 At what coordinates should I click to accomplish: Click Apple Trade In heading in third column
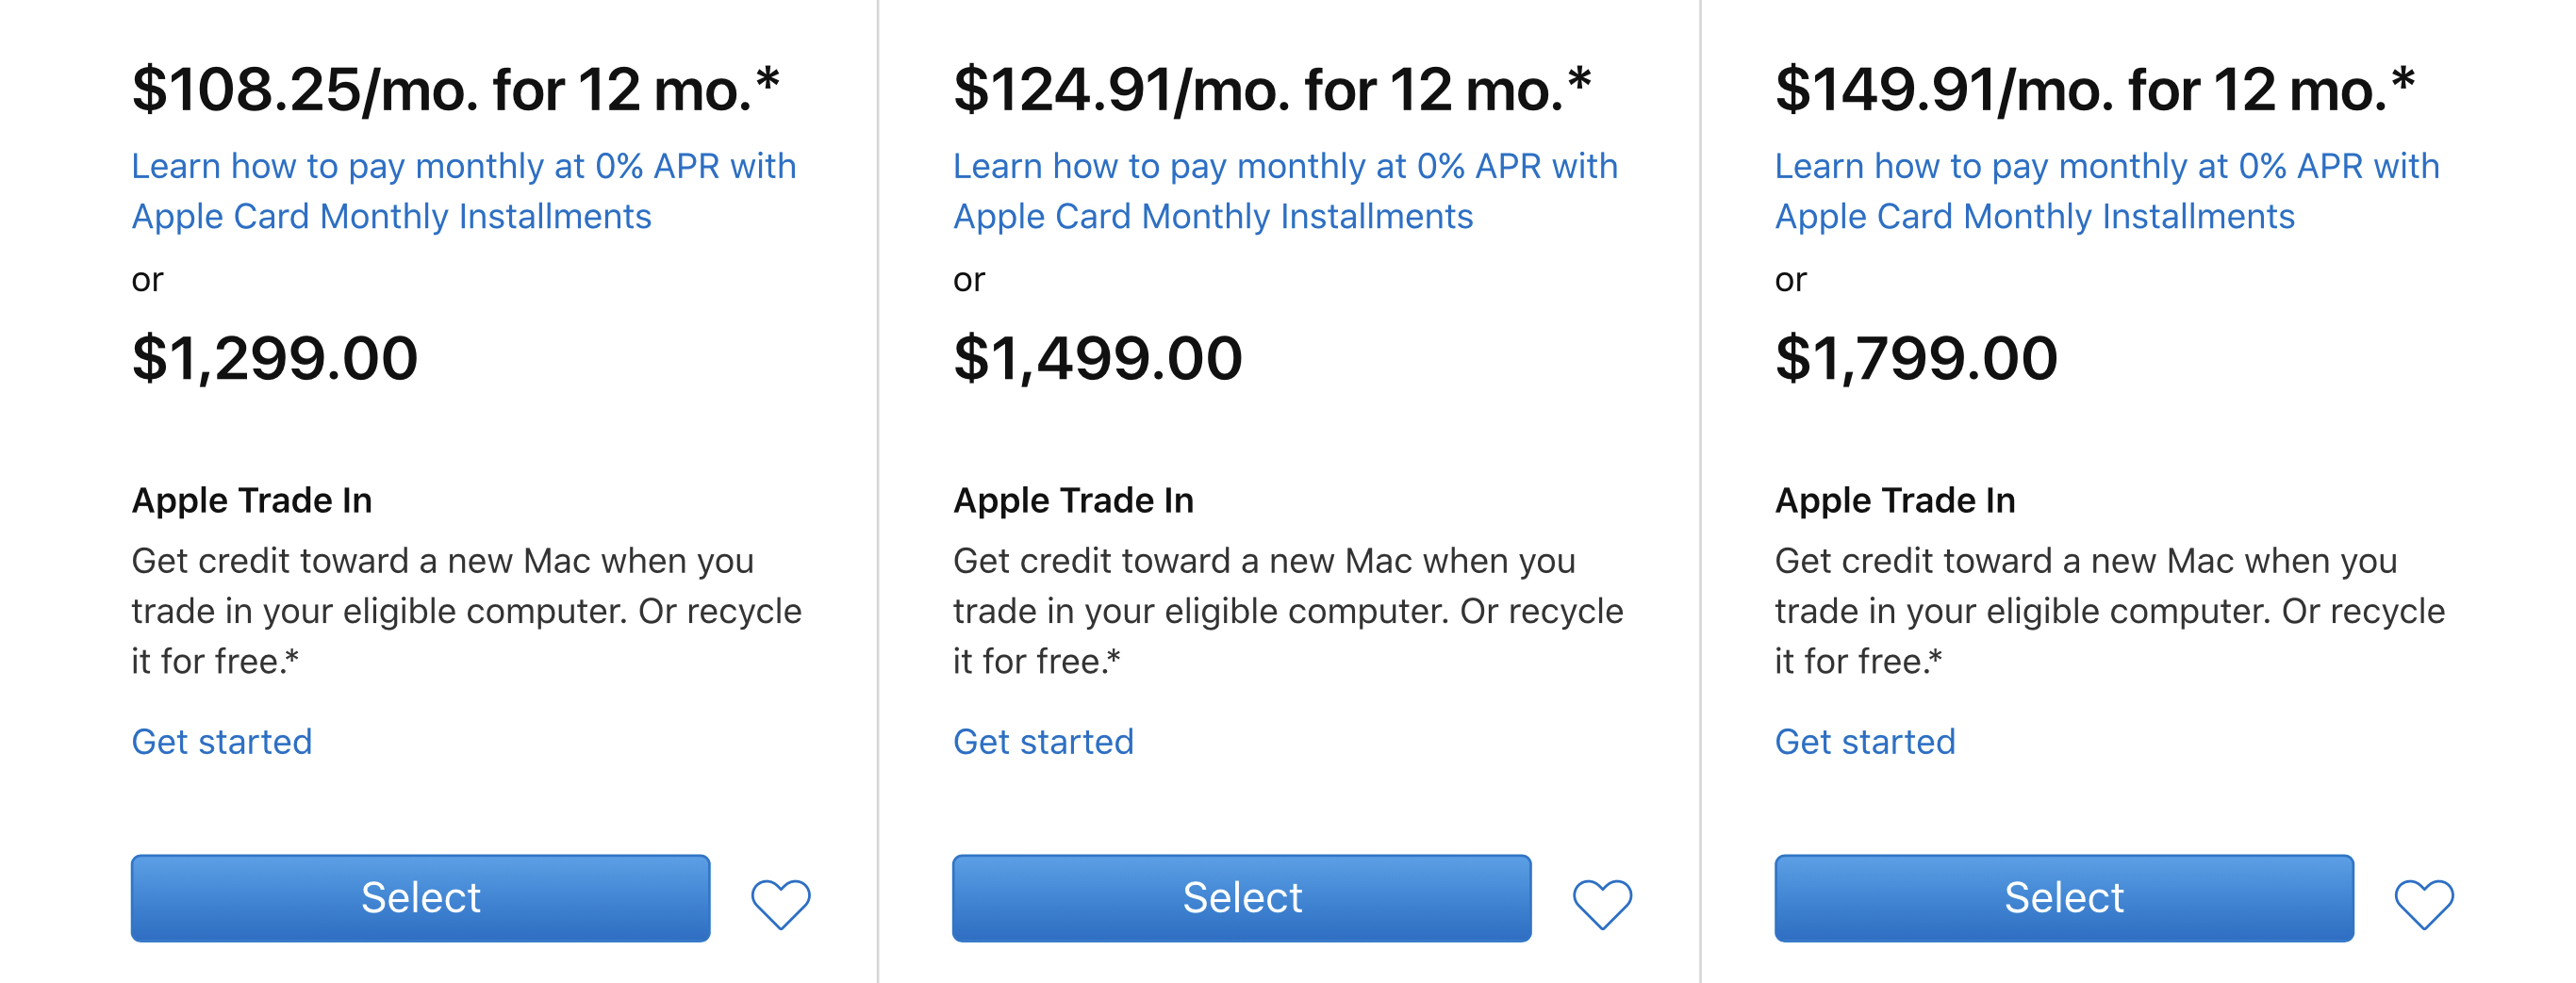[x=1895, y=500]
